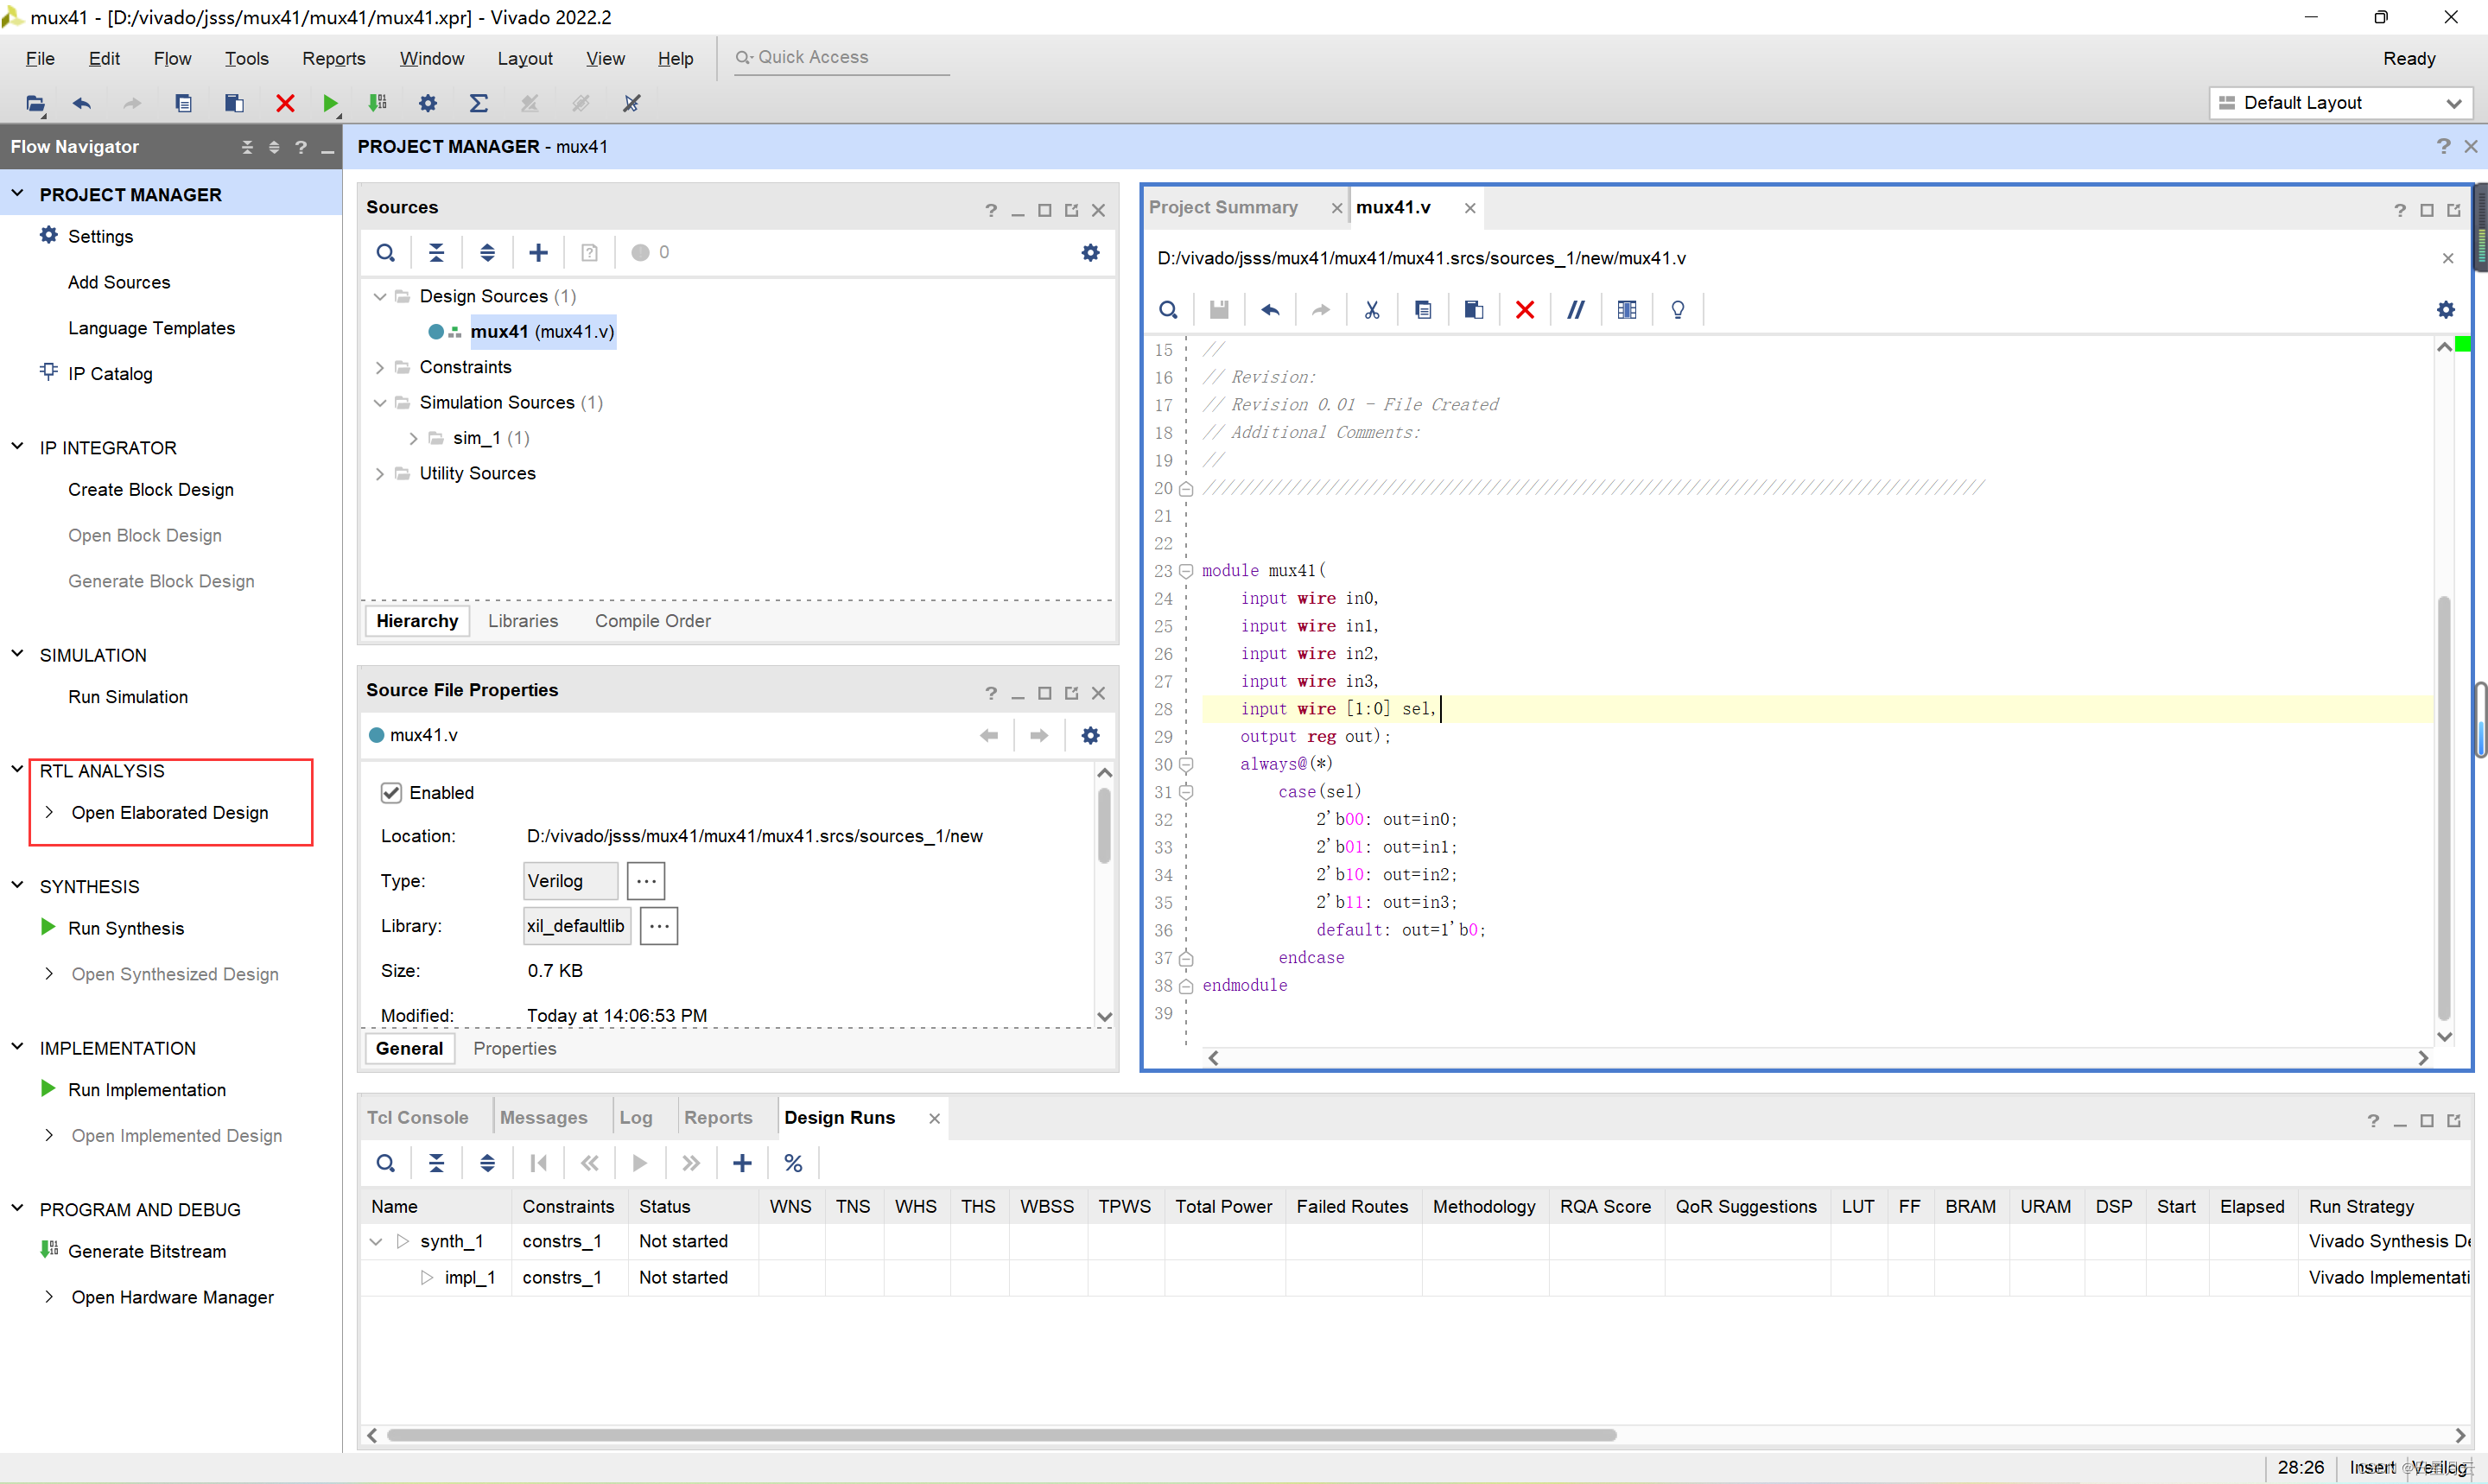2488x1484 pixels.
Task: Collapse the Simulation Sources tree node
Action: click(x=380, y=402)
